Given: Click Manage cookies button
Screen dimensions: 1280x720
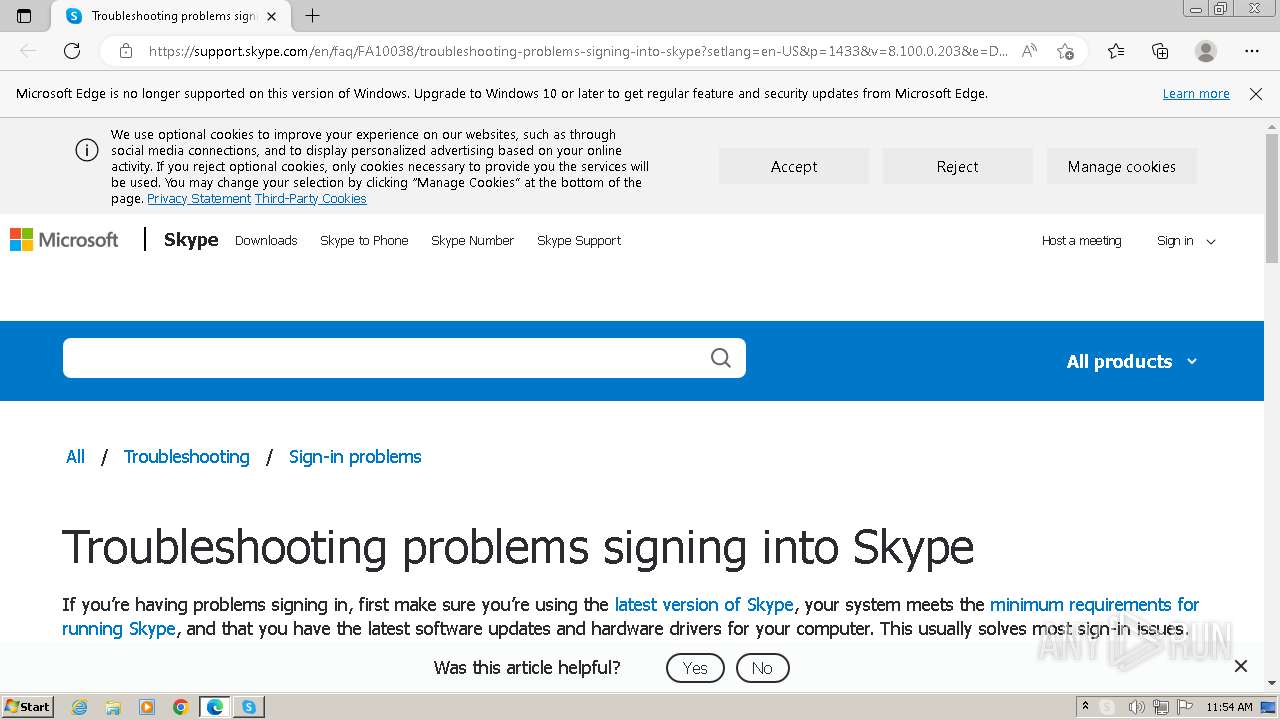Looking at the screenshot, I should tap(1121, 167).
